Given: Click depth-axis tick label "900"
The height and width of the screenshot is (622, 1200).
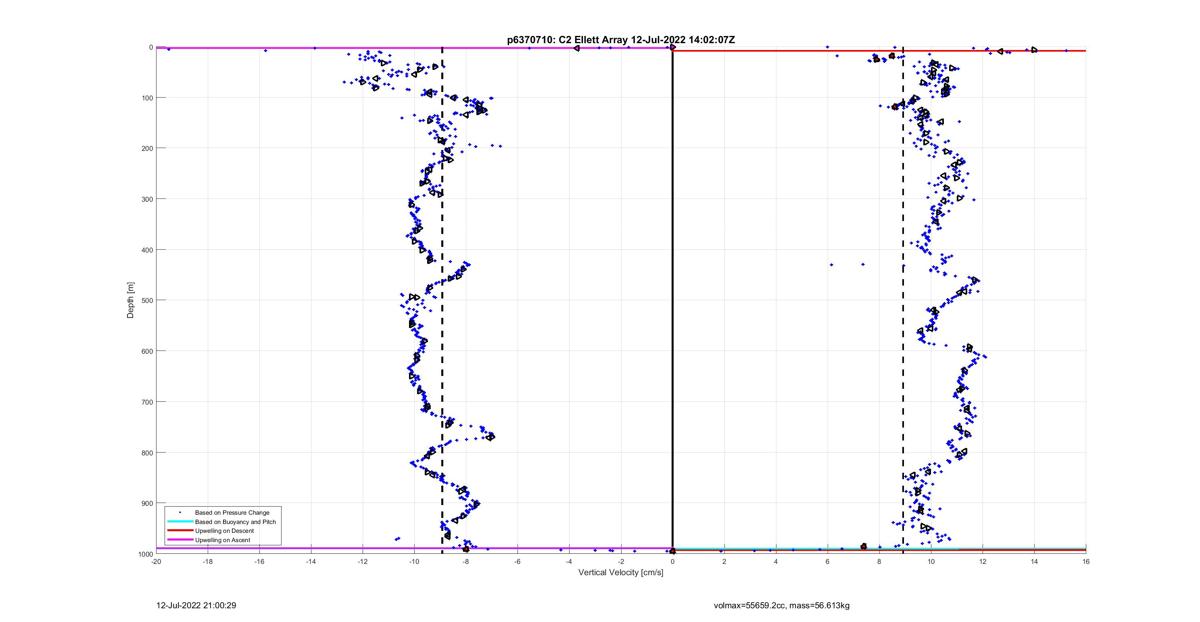Looking at the screenshot, I should coord(146,503).
